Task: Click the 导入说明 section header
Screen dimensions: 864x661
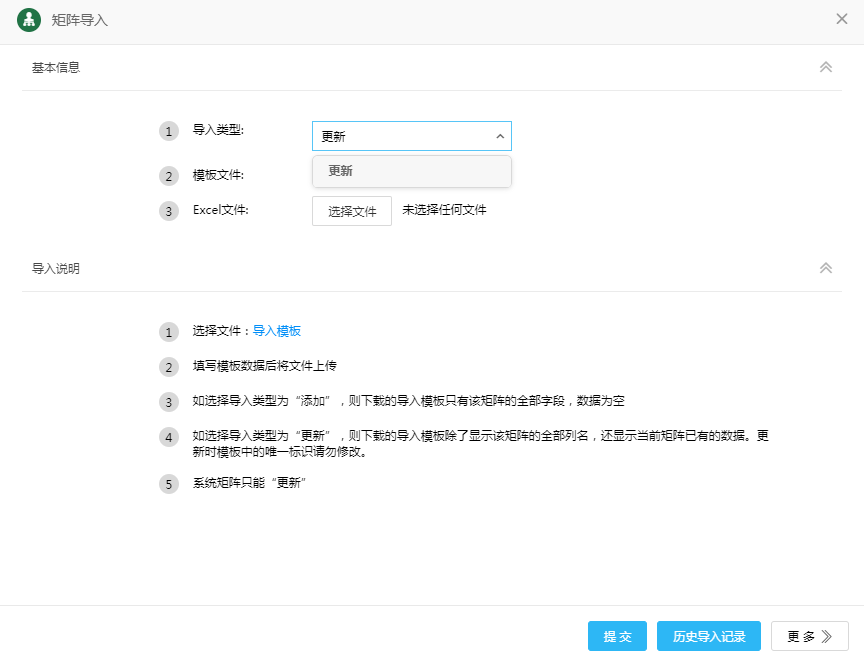Action: 56,269
